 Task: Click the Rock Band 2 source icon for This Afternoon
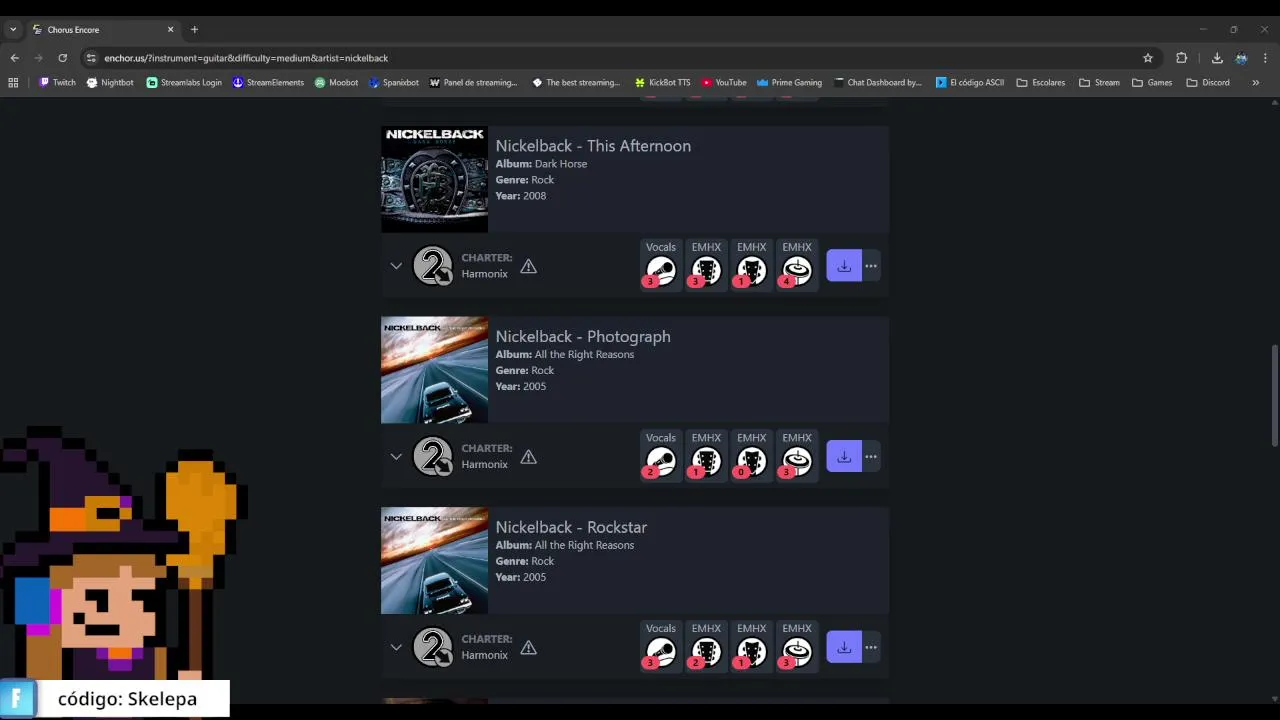433,266
